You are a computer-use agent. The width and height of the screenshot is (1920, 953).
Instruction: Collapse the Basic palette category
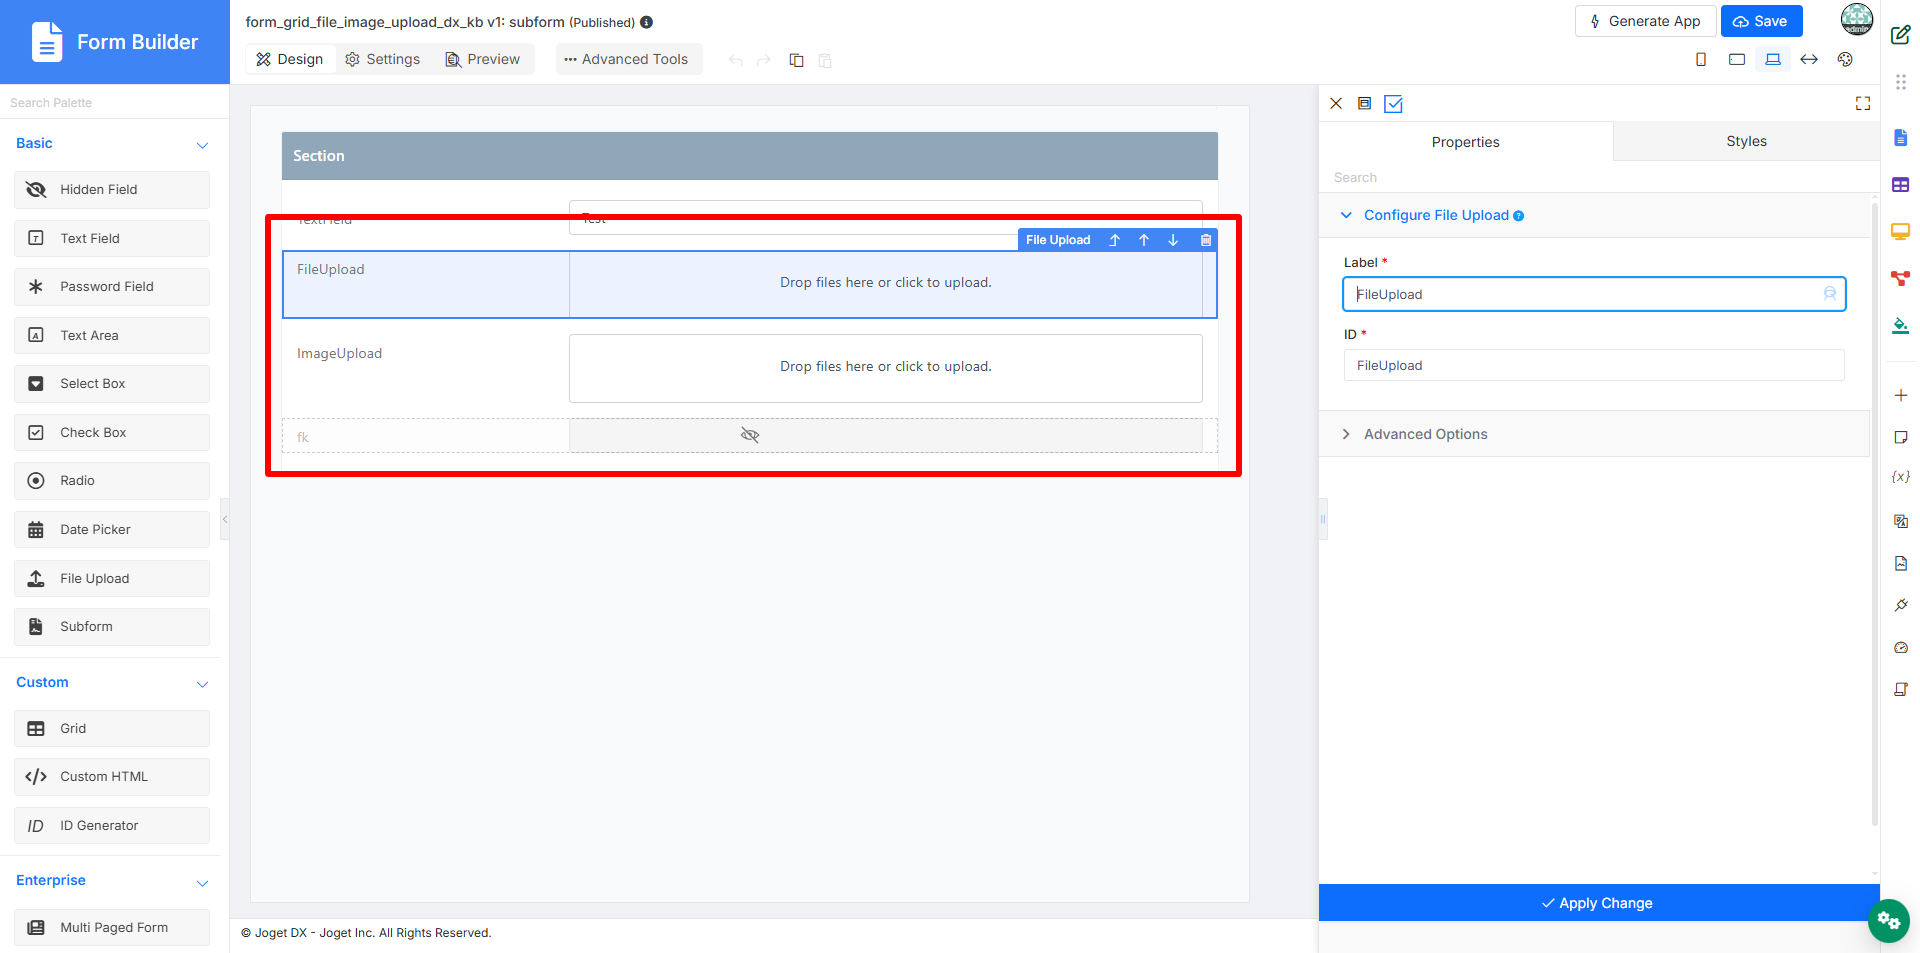pyautogui.click(x=202, y=145)
